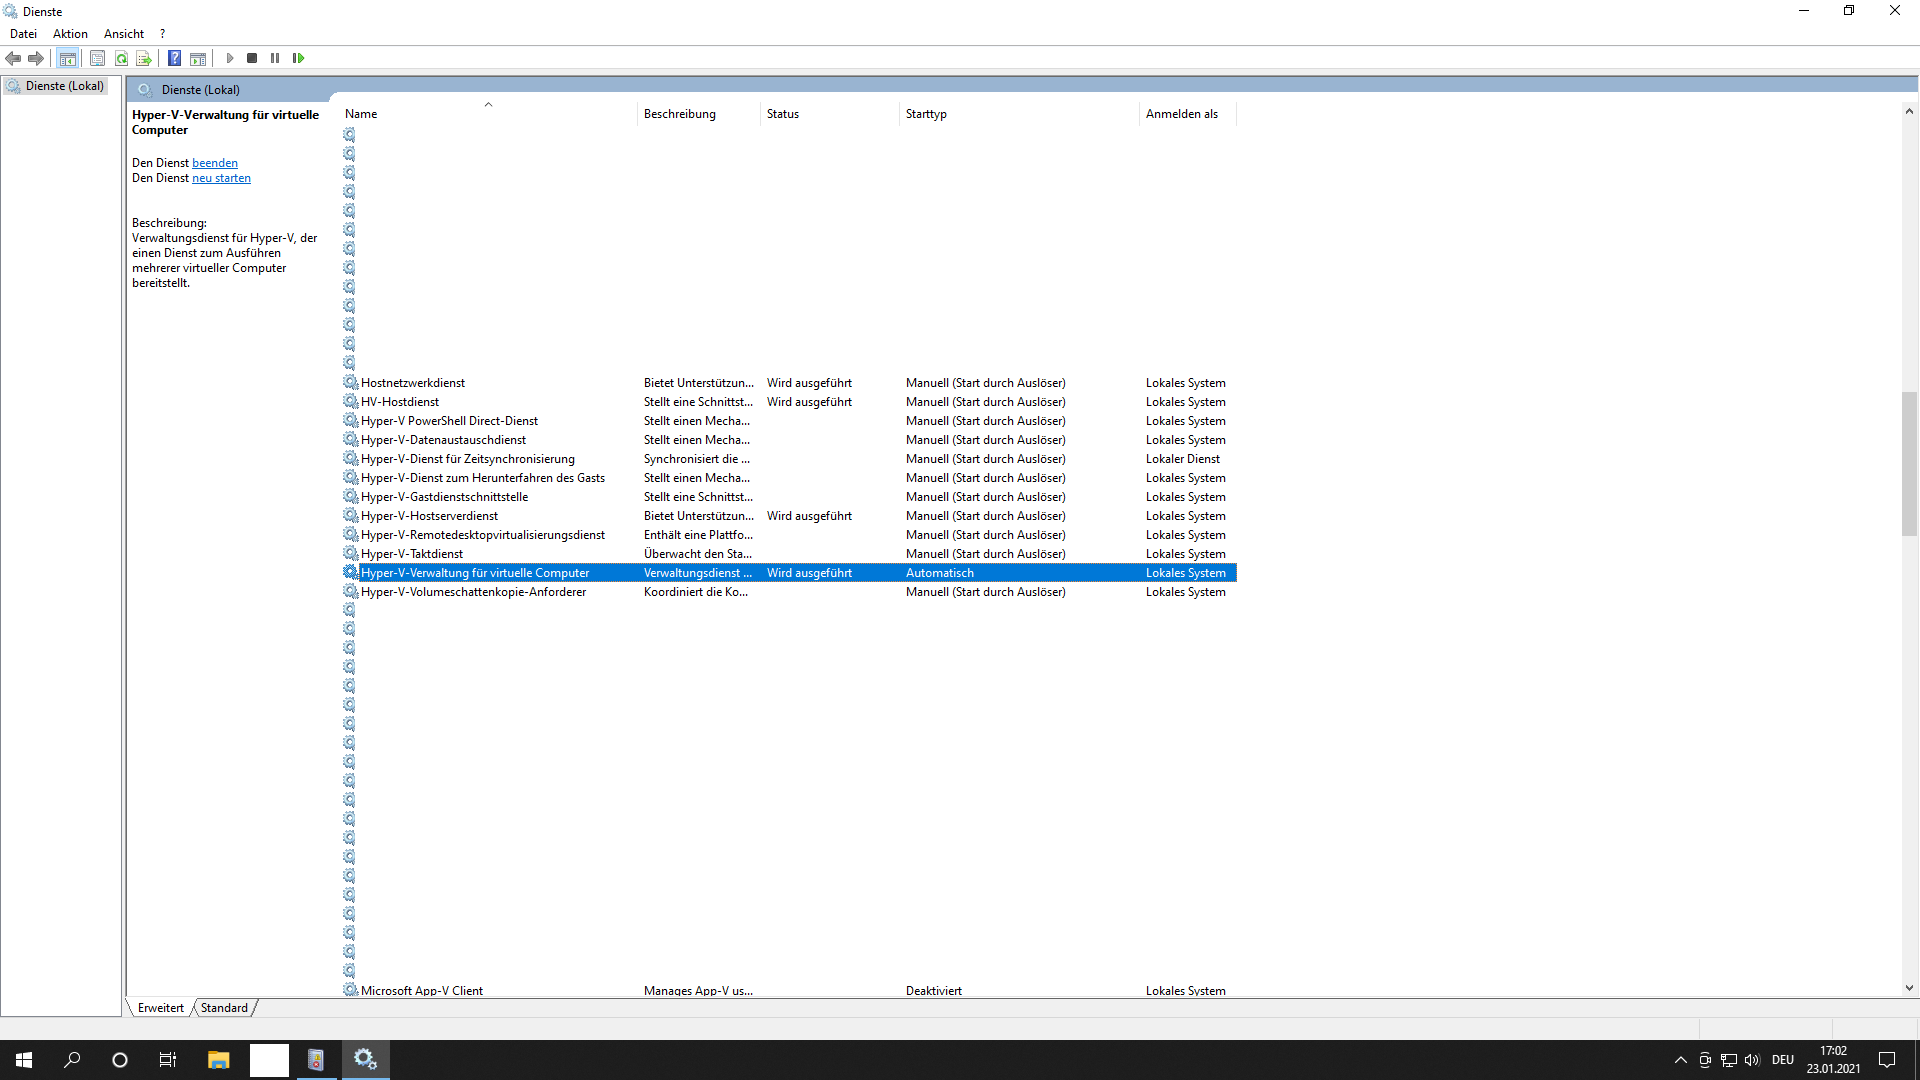Click the network tray icon

click(x=1729, y=1060)
